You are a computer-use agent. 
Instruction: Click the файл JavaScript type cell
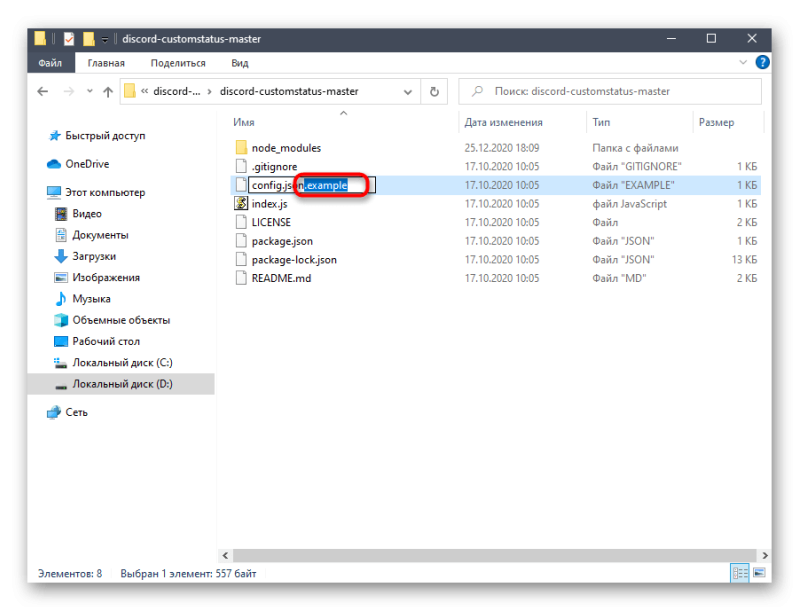pyautogui.click(x=630, y=204)
